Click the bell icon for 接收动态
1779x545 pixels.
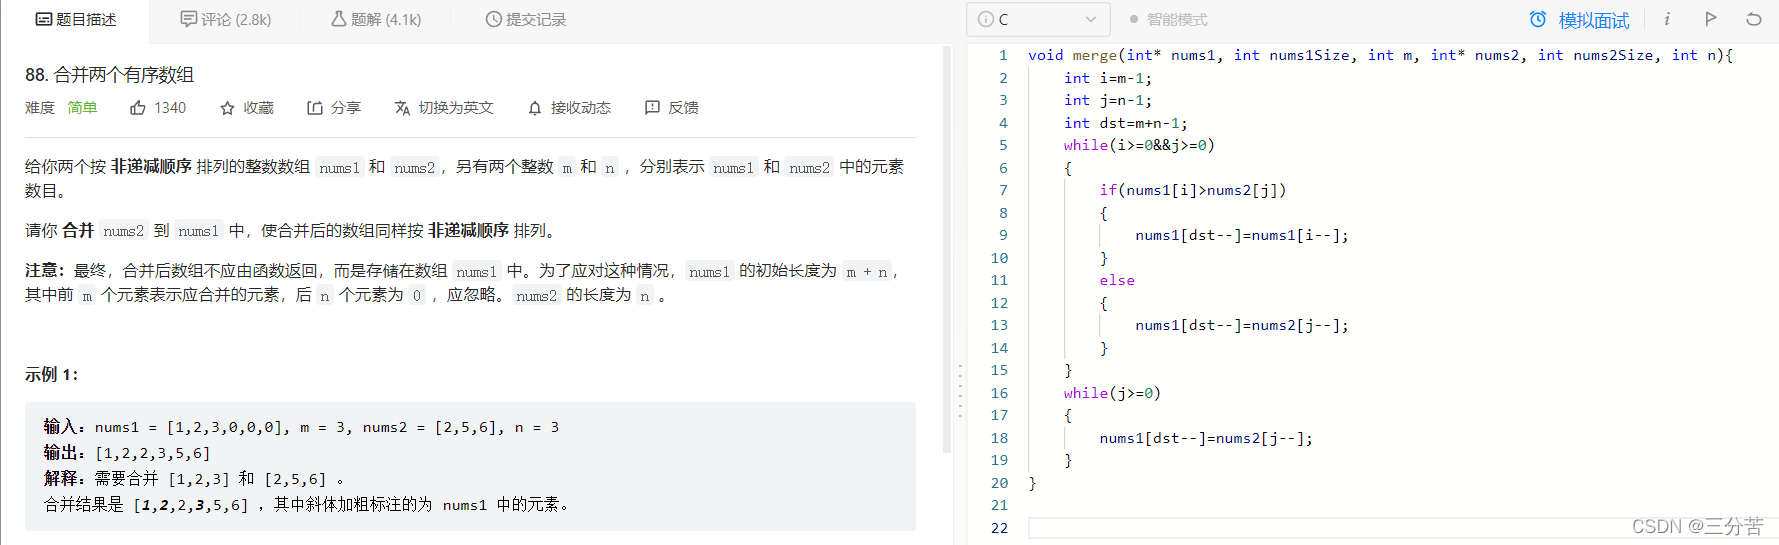click(535, 108)
